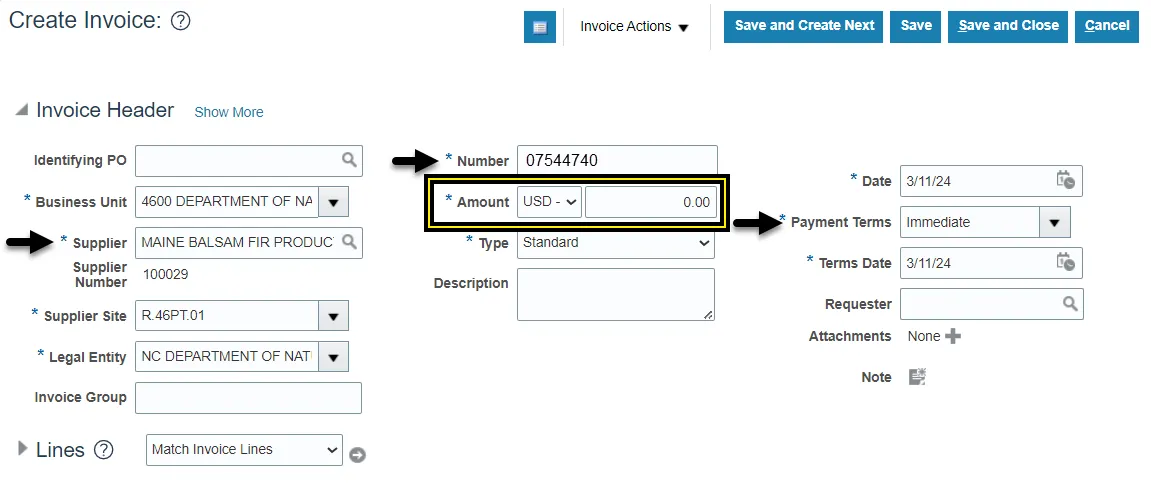The height and width of the screenshot is (483, 1151).
Task: Collapse the Invoice Header section
Action: (21, 111)
